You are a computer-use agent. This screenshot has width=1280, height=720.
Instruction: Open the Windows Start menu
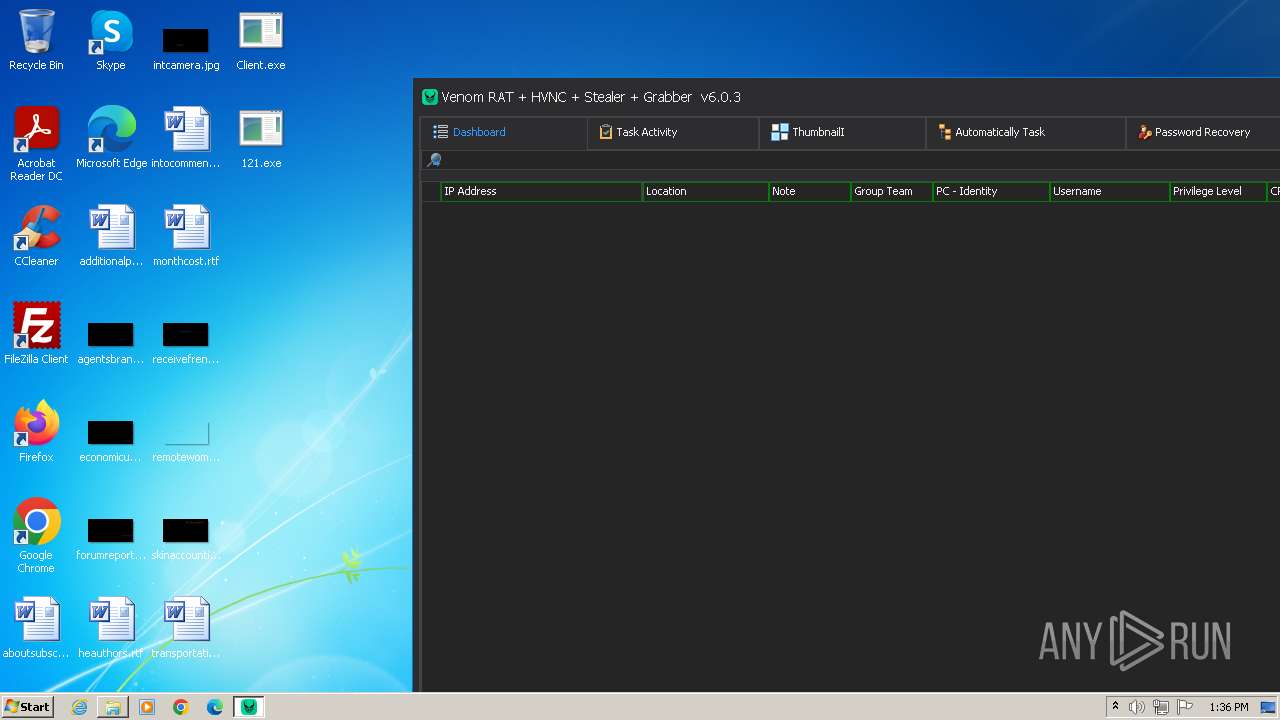click(x=27, y=707)
